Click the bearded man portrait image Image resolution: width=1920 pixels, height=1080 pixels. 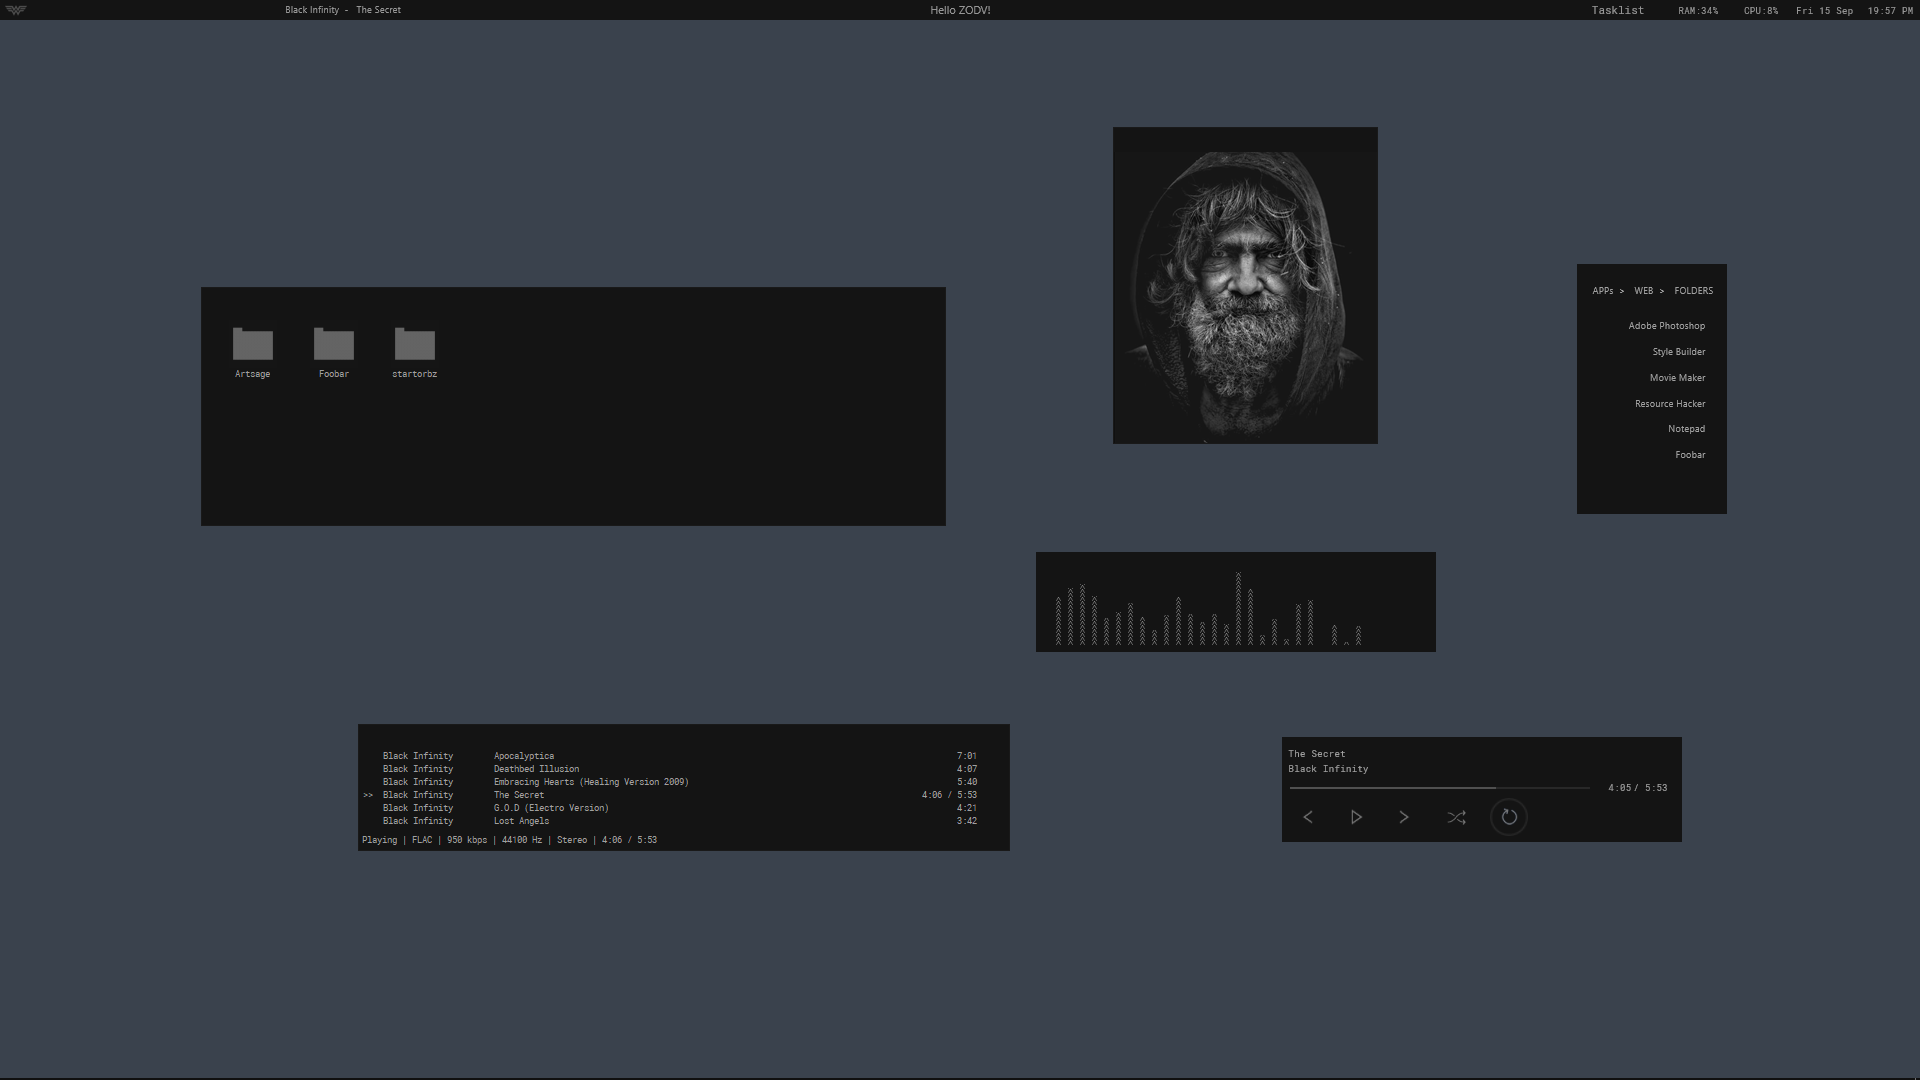coord(1245,285)
